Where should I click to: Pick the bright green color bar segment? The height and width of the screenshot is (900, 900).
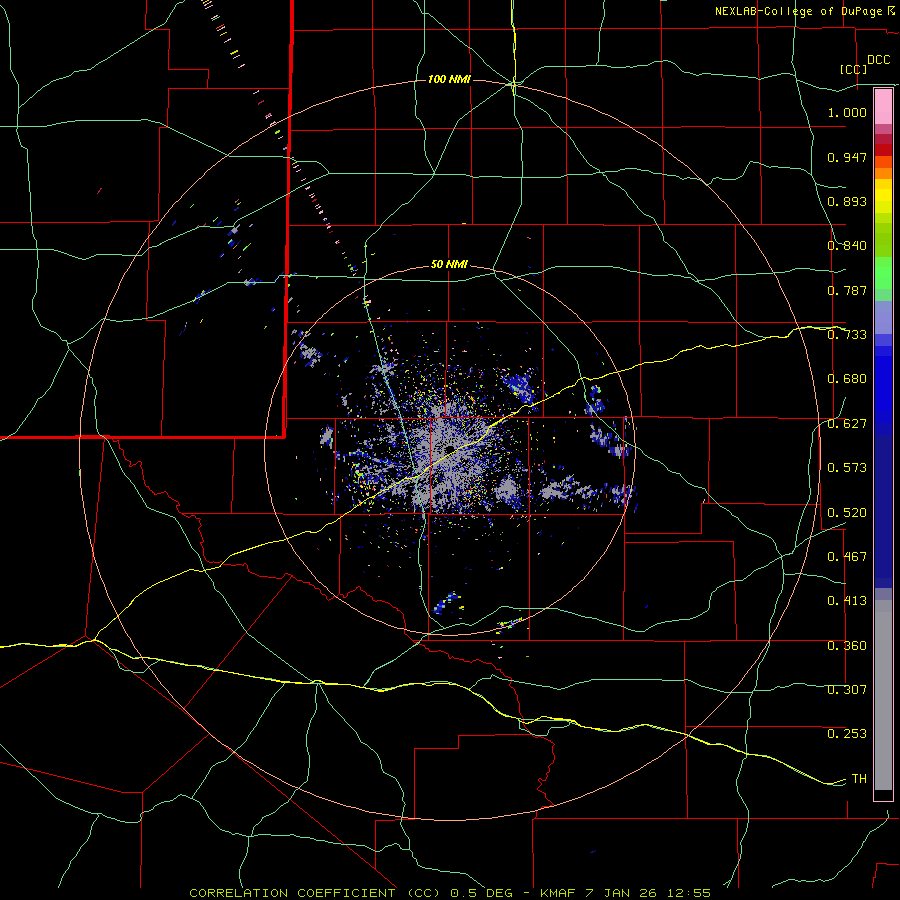tap(883, 273)
